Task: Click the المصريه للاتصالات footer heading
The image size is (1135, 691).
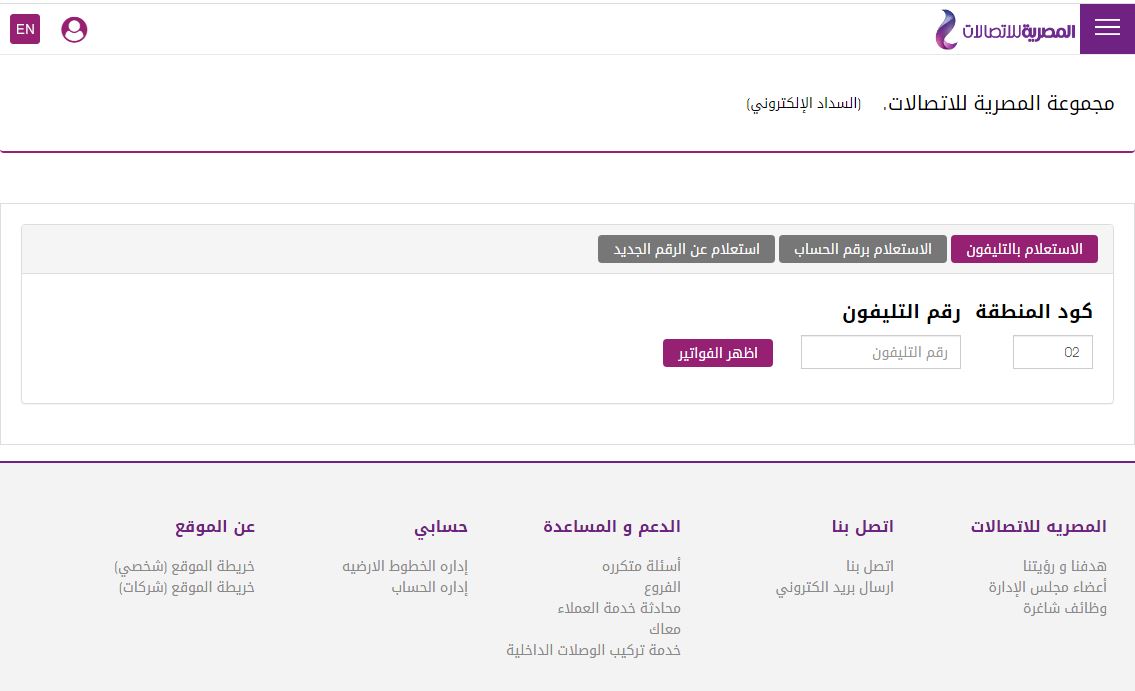Action: pos(1038,526)
